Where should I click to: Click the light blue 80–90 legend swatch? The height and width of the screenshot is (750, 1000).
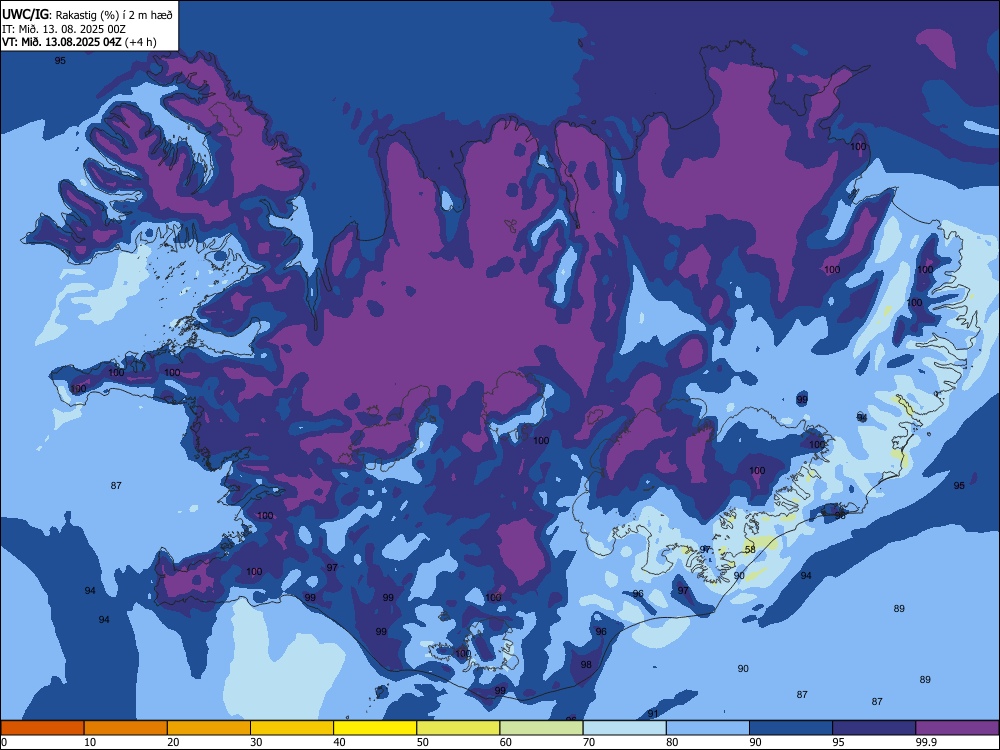708,728
